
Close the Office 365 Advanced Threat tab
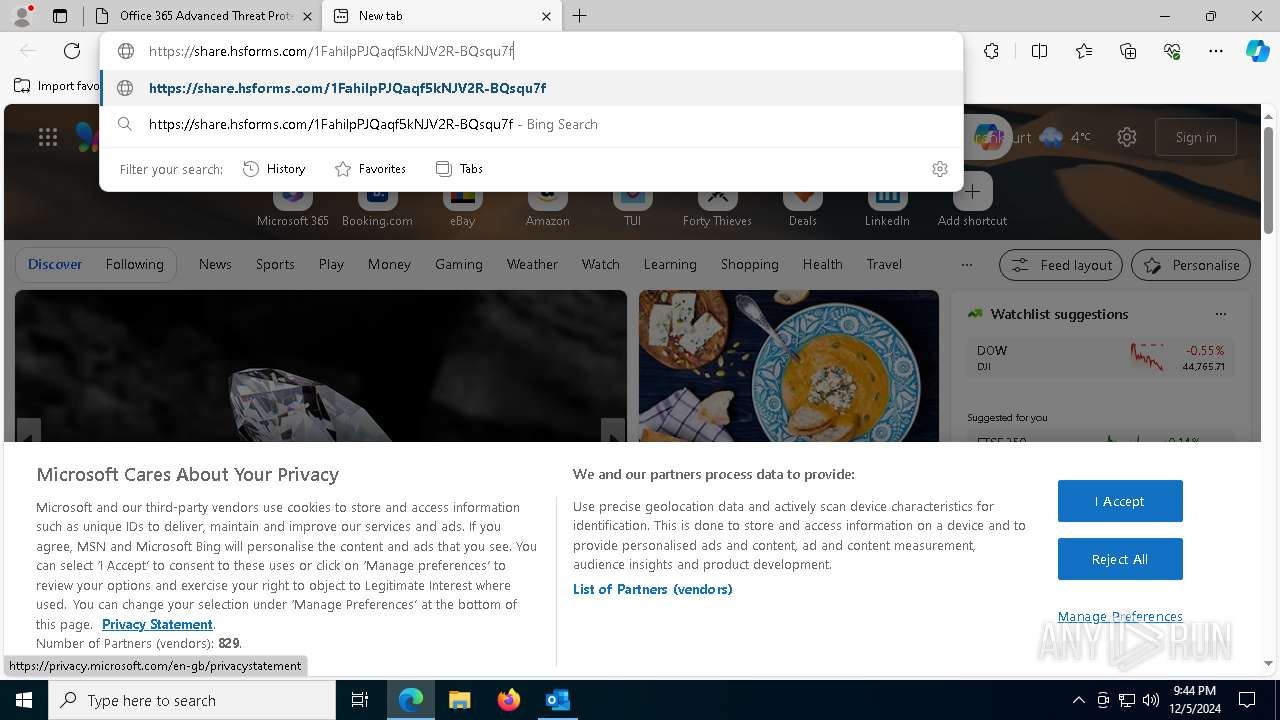307,16
